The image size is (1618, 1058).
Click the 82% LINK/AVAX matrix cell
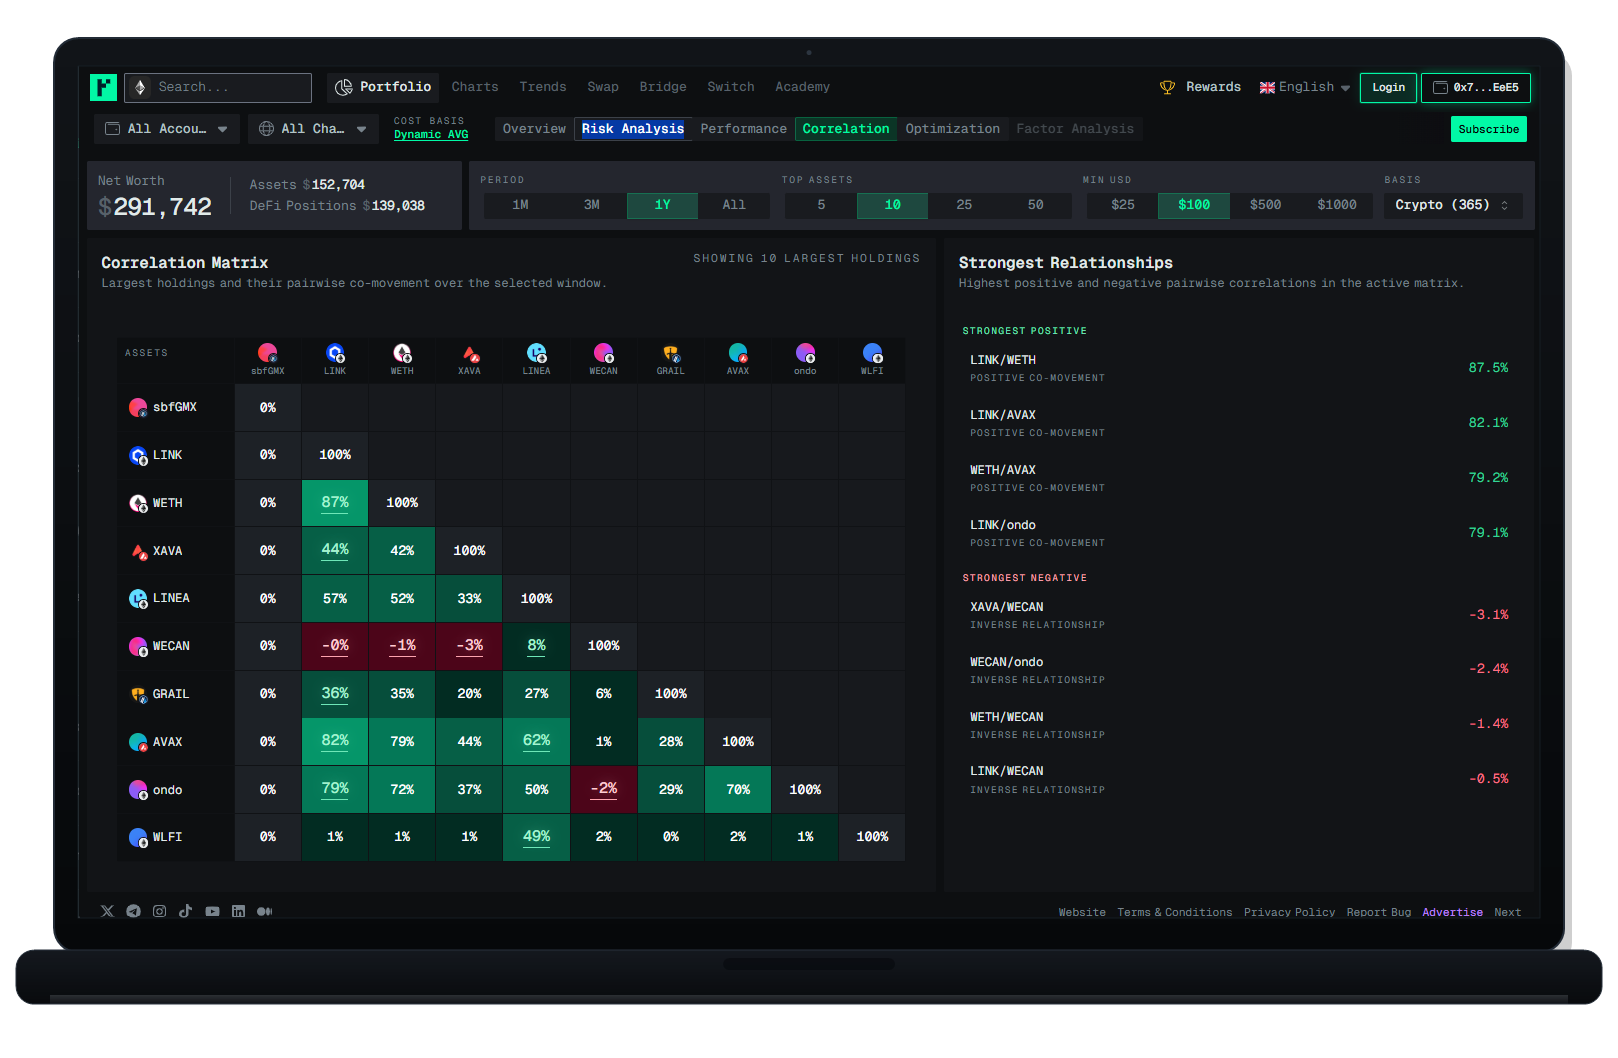[335, 741]
